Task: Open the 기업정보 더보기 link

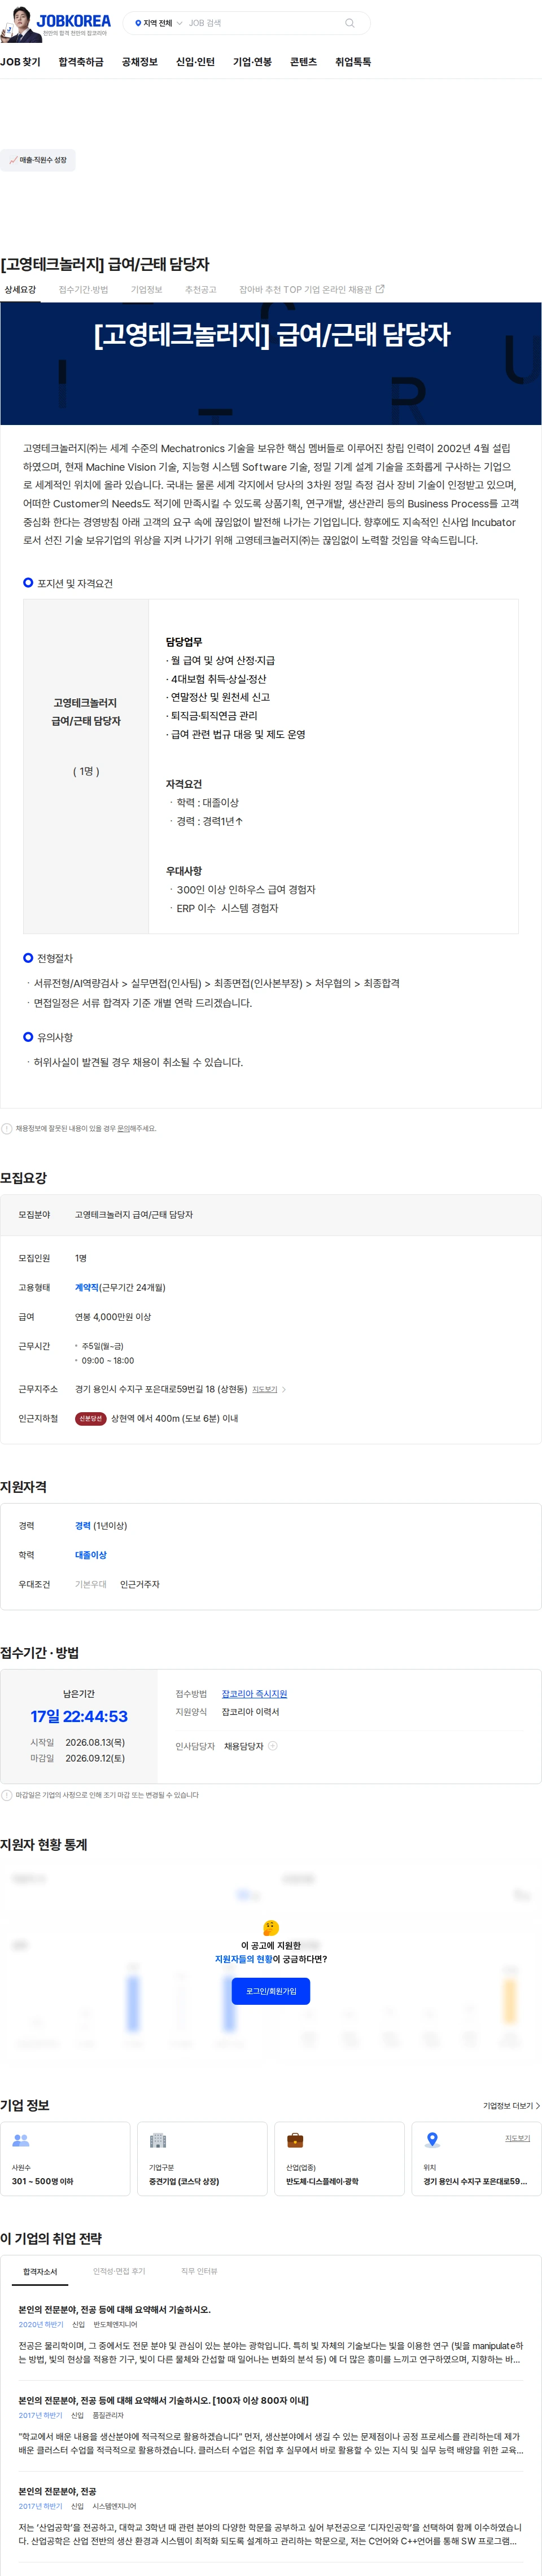Action: (x=511, y=2105)
